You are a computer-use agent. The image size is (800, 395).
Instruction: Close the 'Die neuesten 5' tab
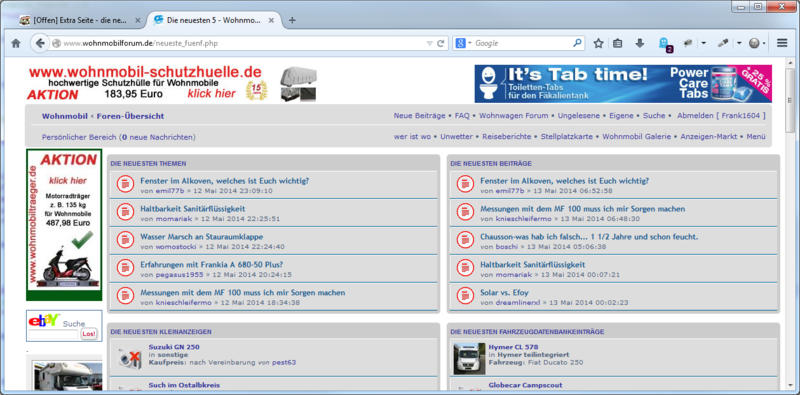(x=271, y=20)
